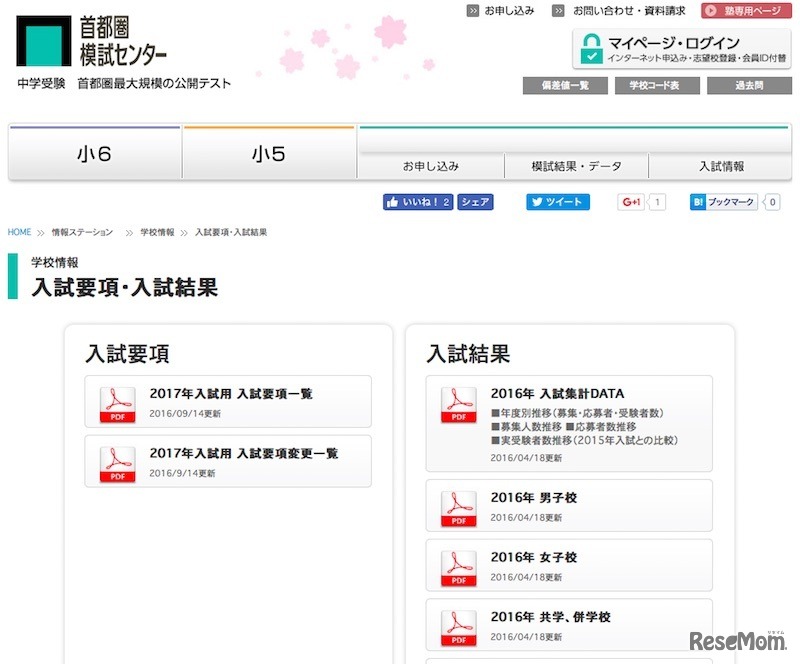This screenshot has width=800, height=664.
Task: Click the PDF icon beside 2016年 女子校
Action: (x=459, y=564)
